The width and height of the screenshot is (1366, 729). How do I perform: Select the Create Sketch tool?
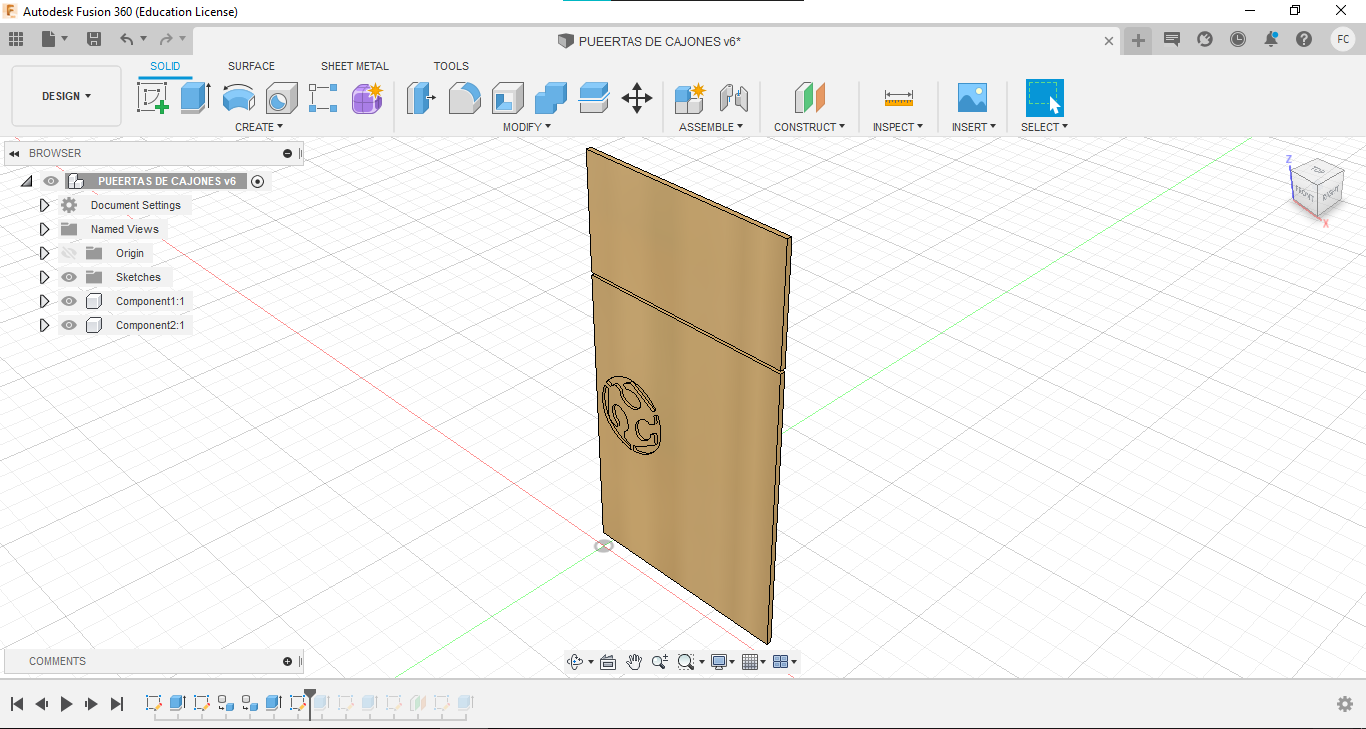pos(152,98)
